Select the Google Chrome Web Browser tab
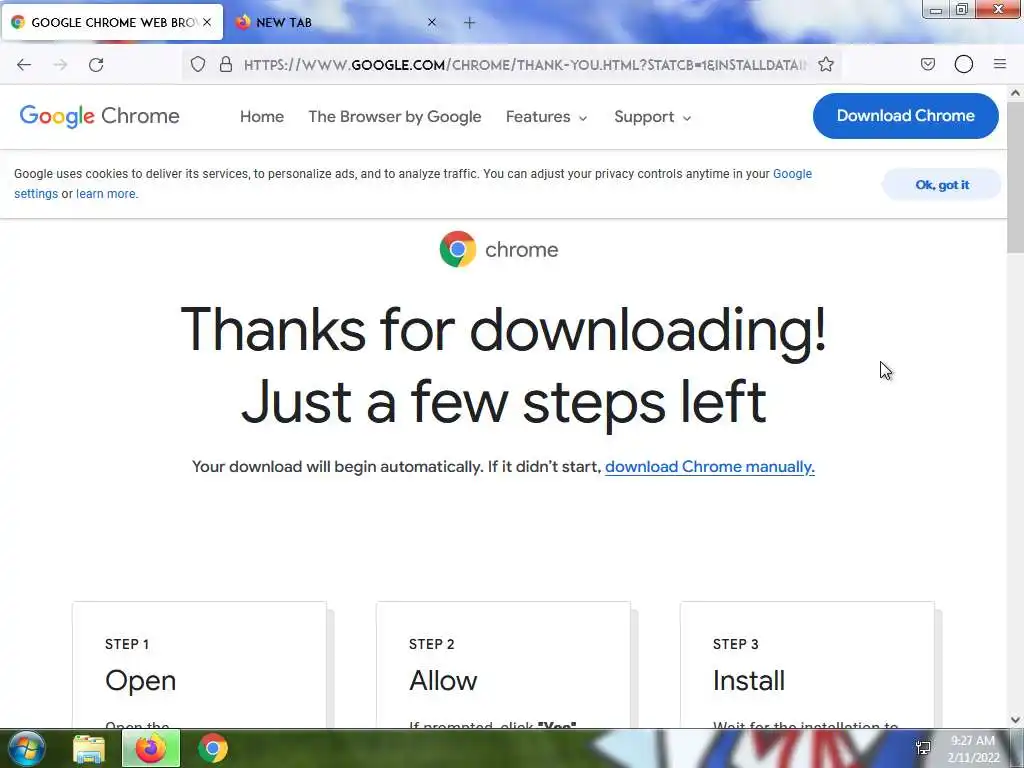Viewport: 1024px width, 768px height. pyautogui.click(x=112, y=22)
